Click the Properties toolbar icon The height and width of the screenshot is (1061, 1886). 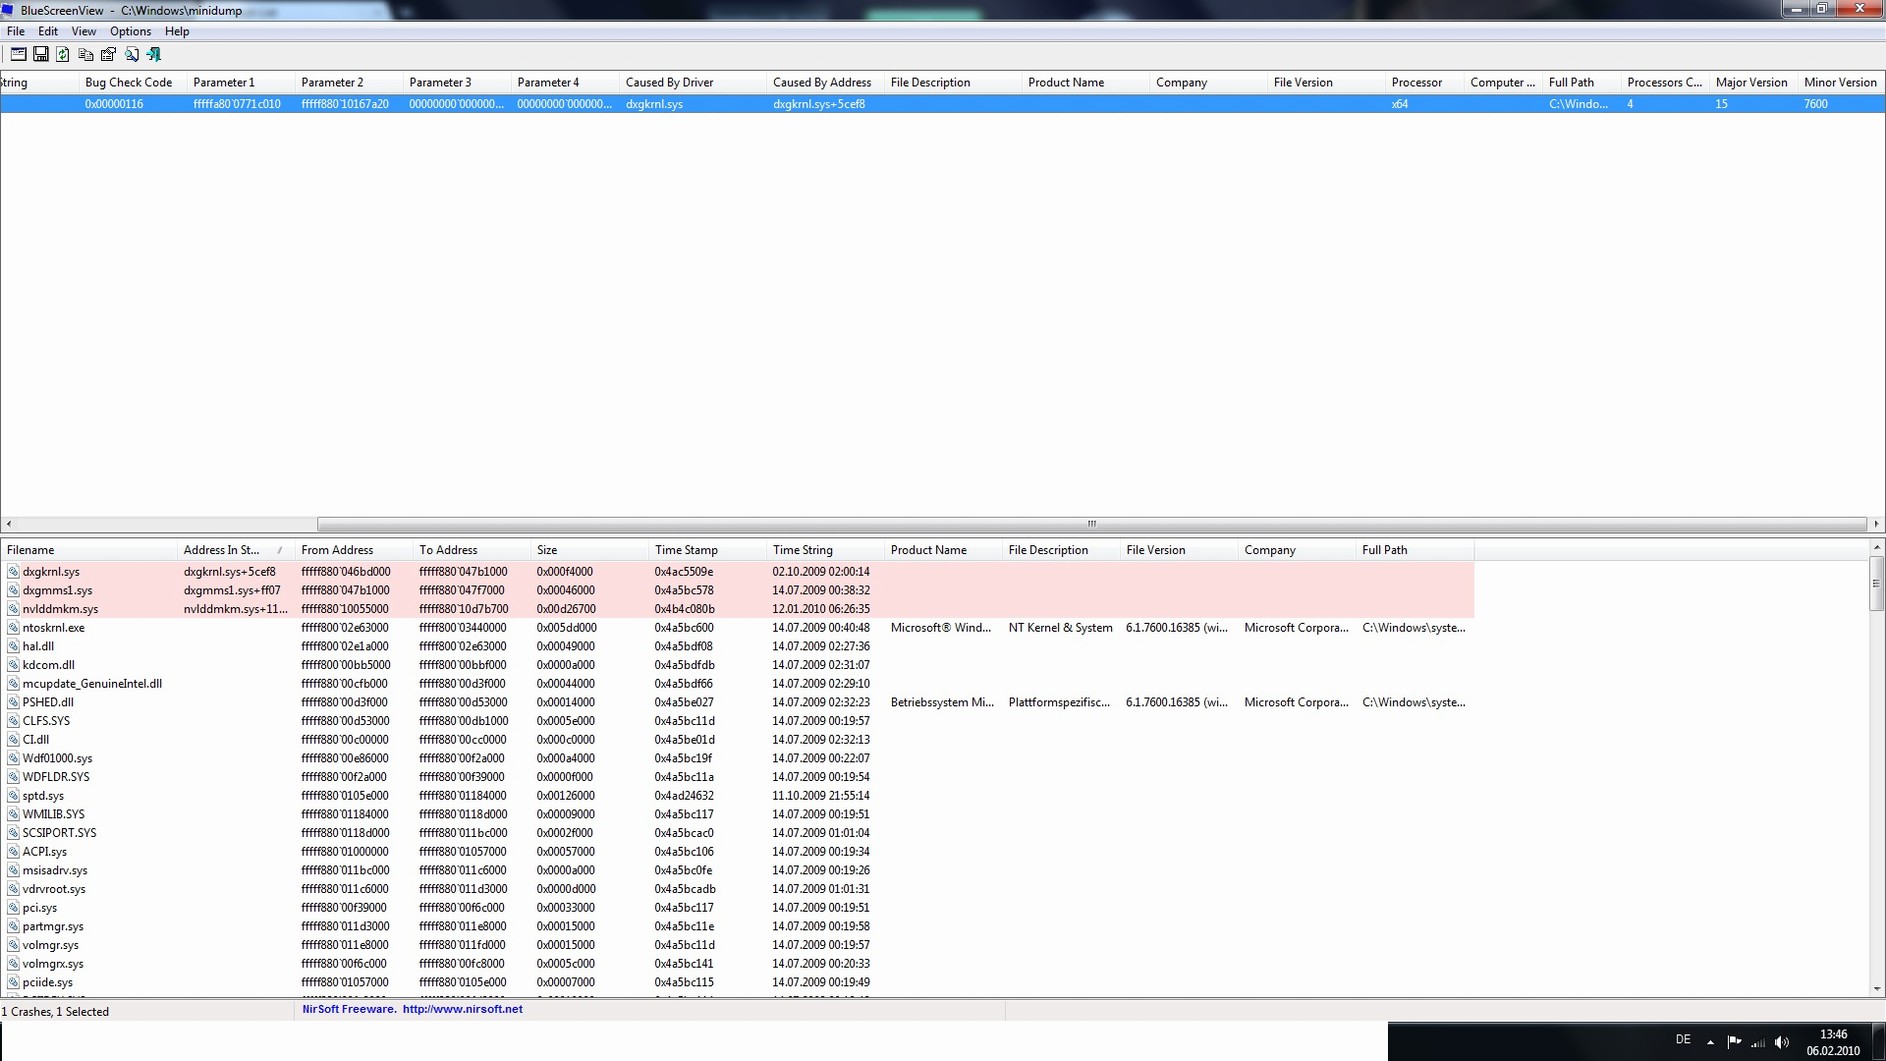[x=108, y=54]
